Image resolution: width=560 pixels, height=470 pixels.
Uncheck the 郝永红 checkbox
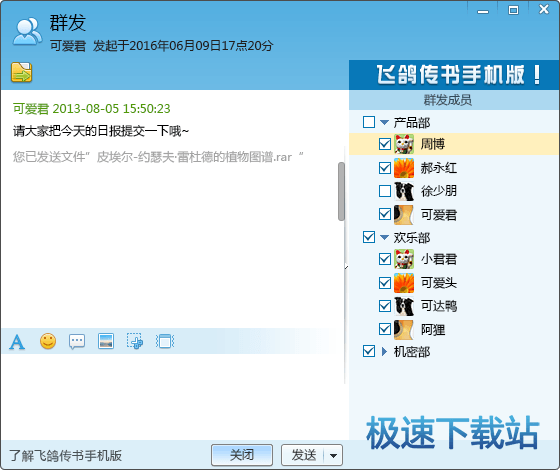coord(385,168)
